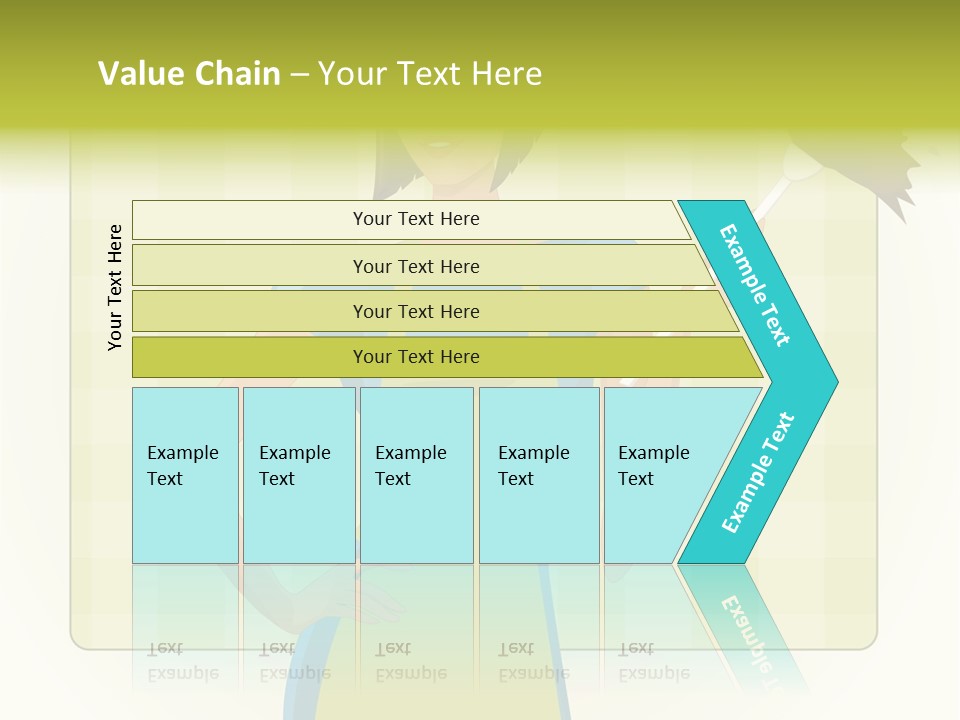Select the second pale green text bar
The width and height of the screenshot is (960, 720).
[x=422, y=266]
